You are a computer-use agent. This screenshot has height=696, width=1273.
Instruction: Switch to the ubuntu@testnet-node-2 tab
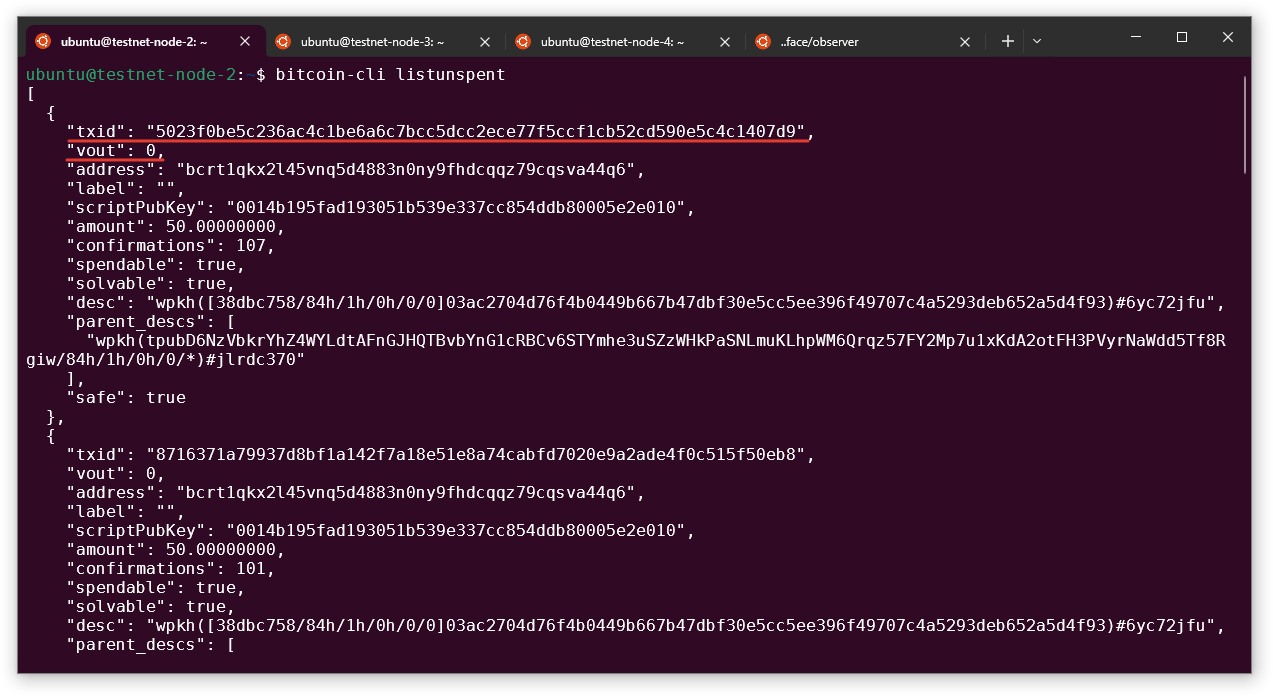click(145, 41)
